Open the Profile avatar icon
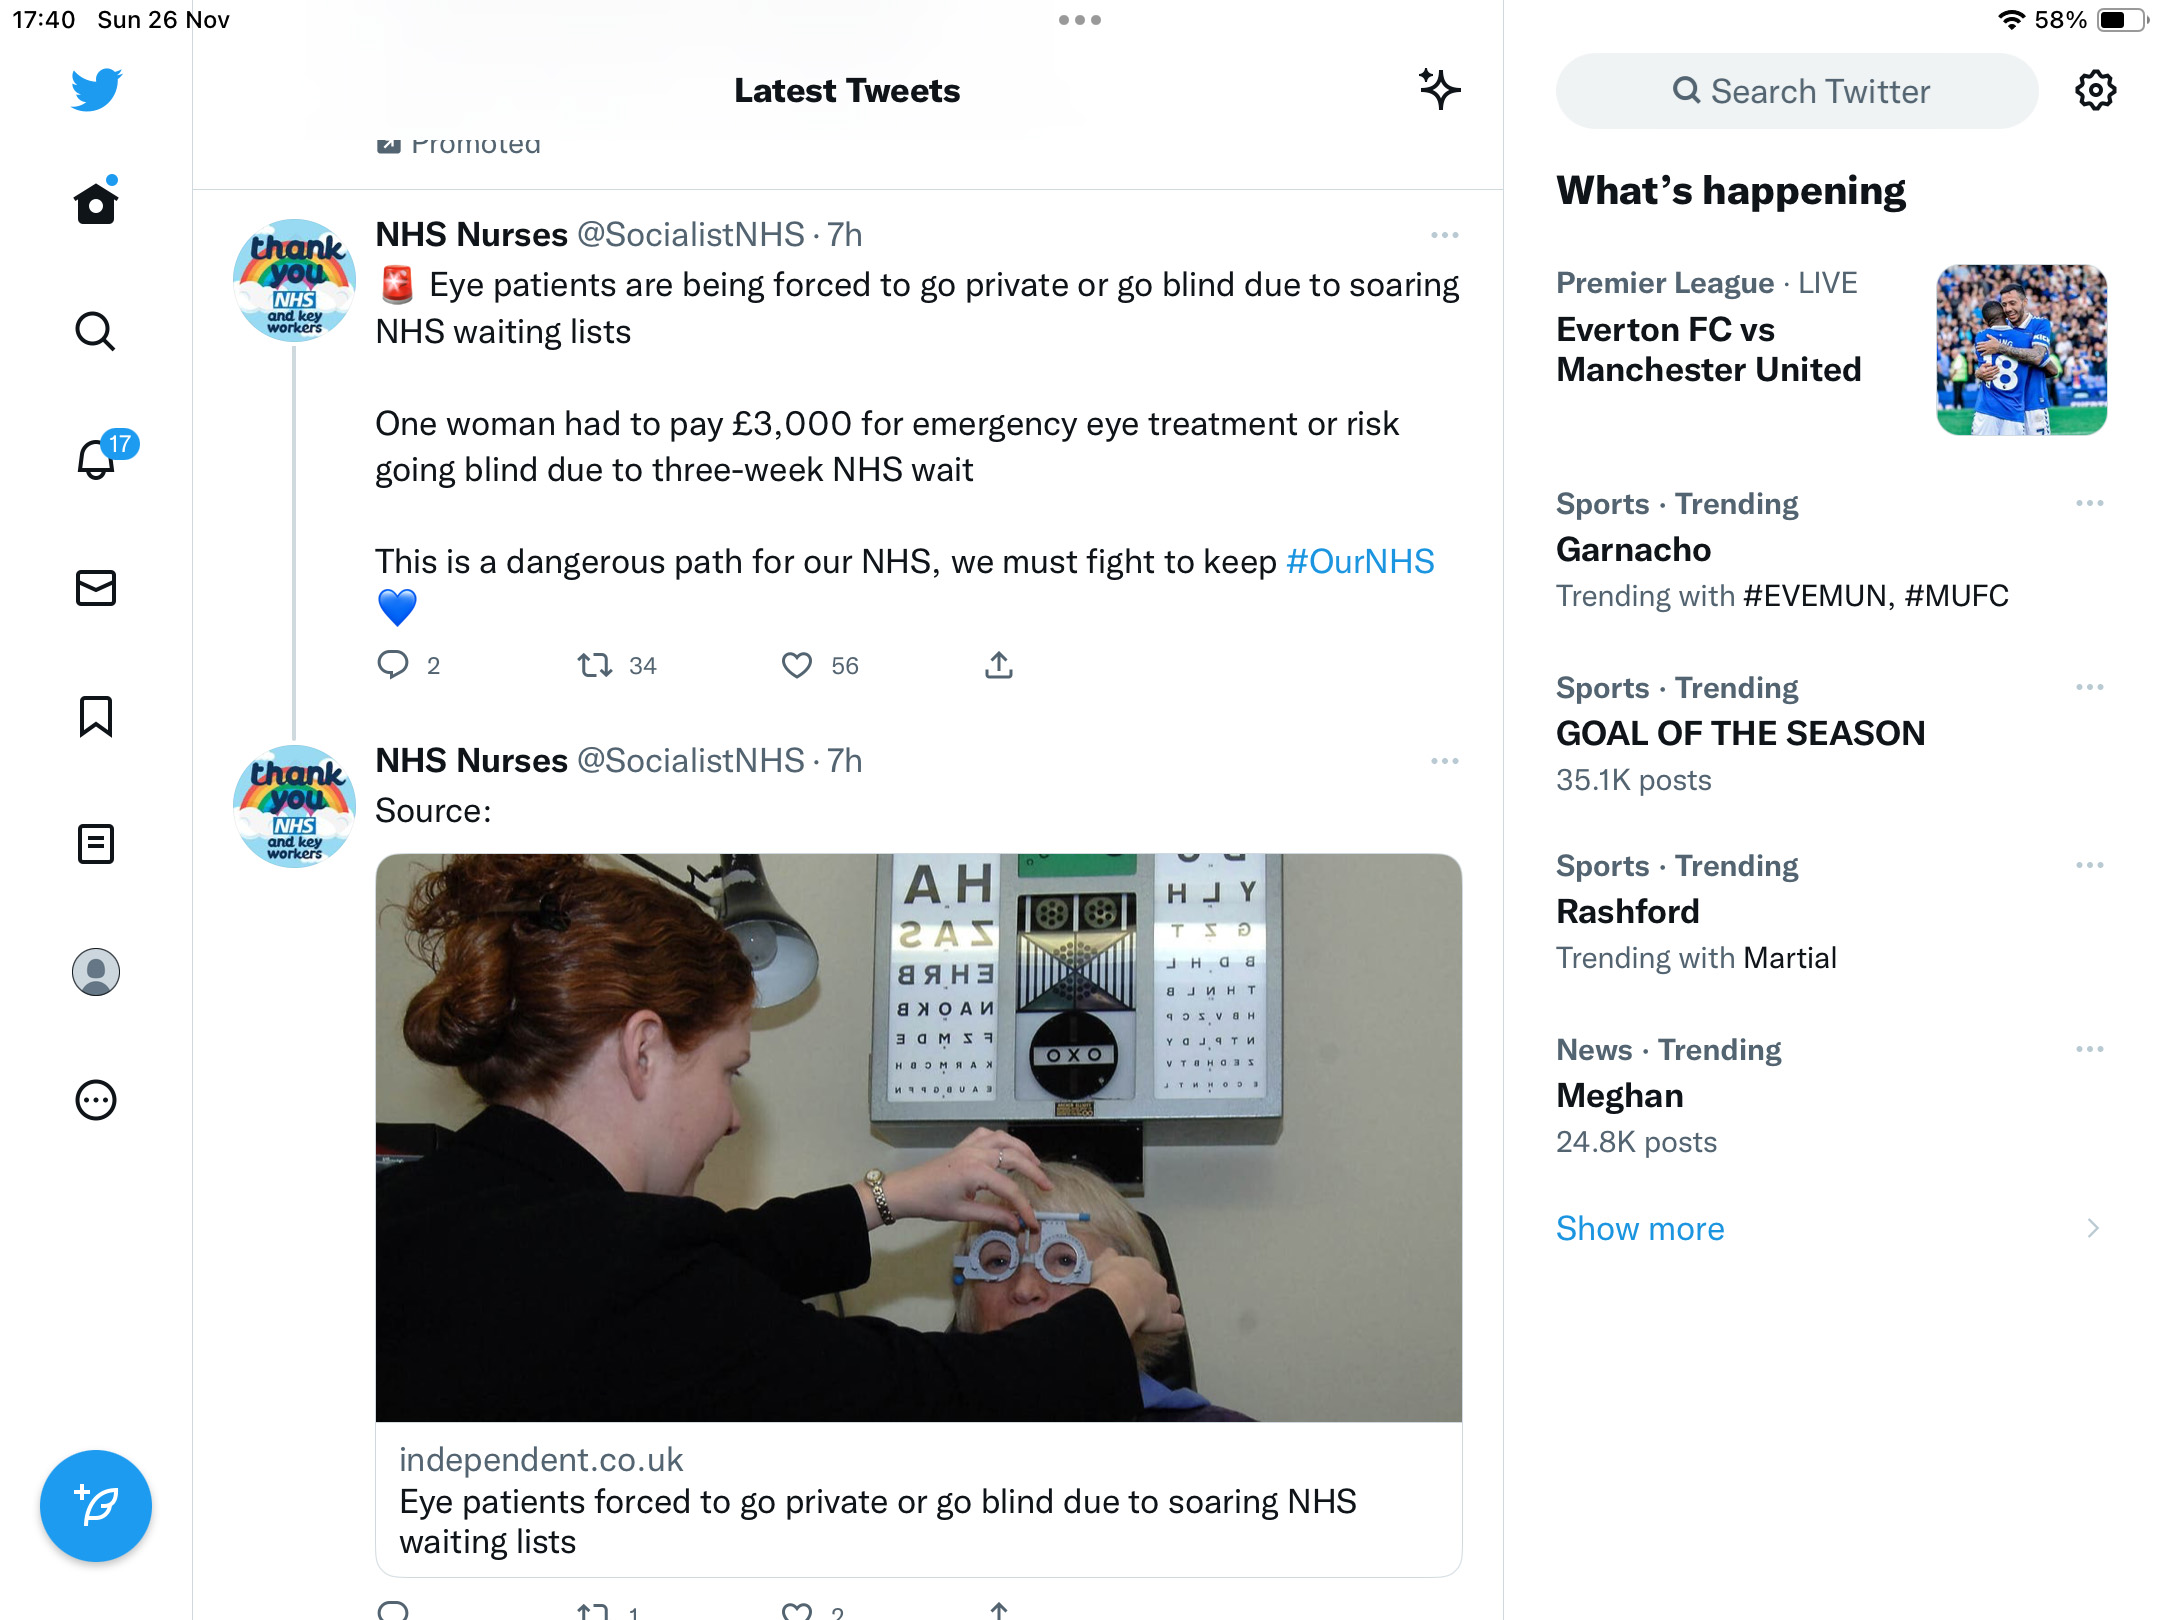This screenshot has height=1620, width=2160. pyautogui.click(x=96, y=972)
